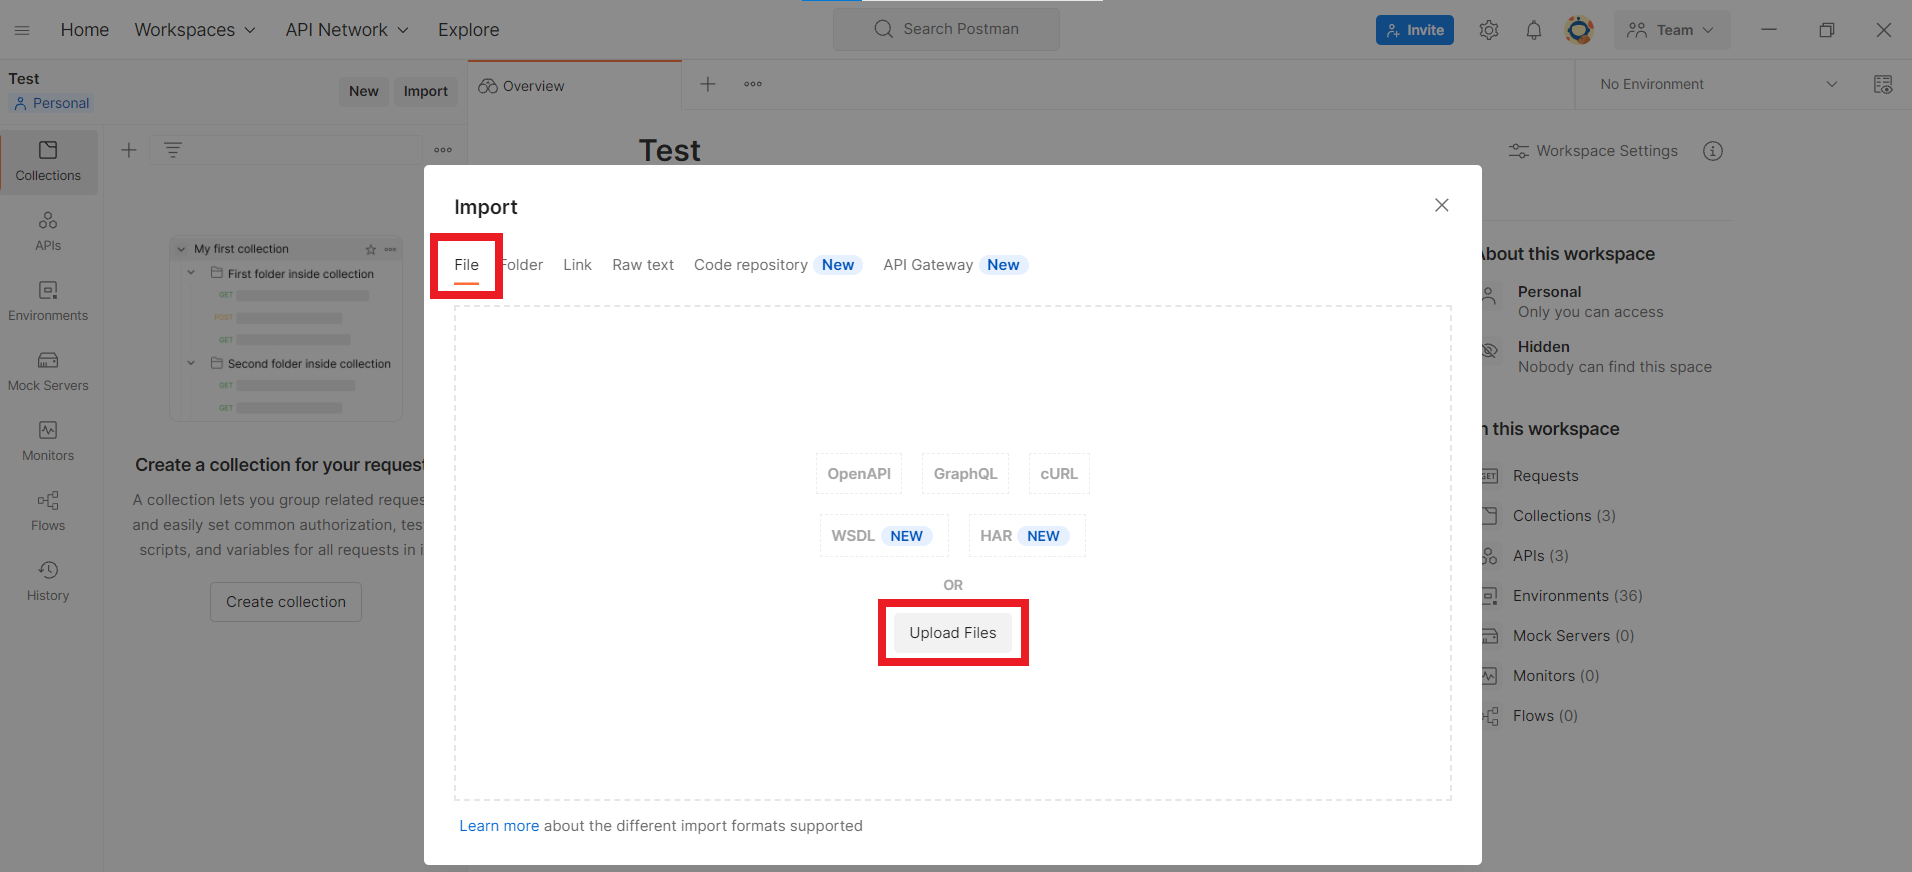The width and height of the screenshot is (1912, 872).
Task: Click the HAR format tag
Action: tap(1027, 536)
